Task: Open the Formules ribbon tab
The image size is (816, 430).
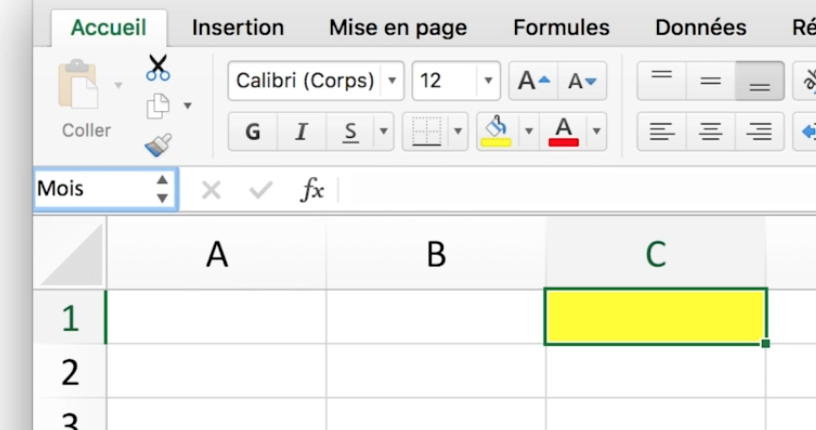Action: pos(561,27)
